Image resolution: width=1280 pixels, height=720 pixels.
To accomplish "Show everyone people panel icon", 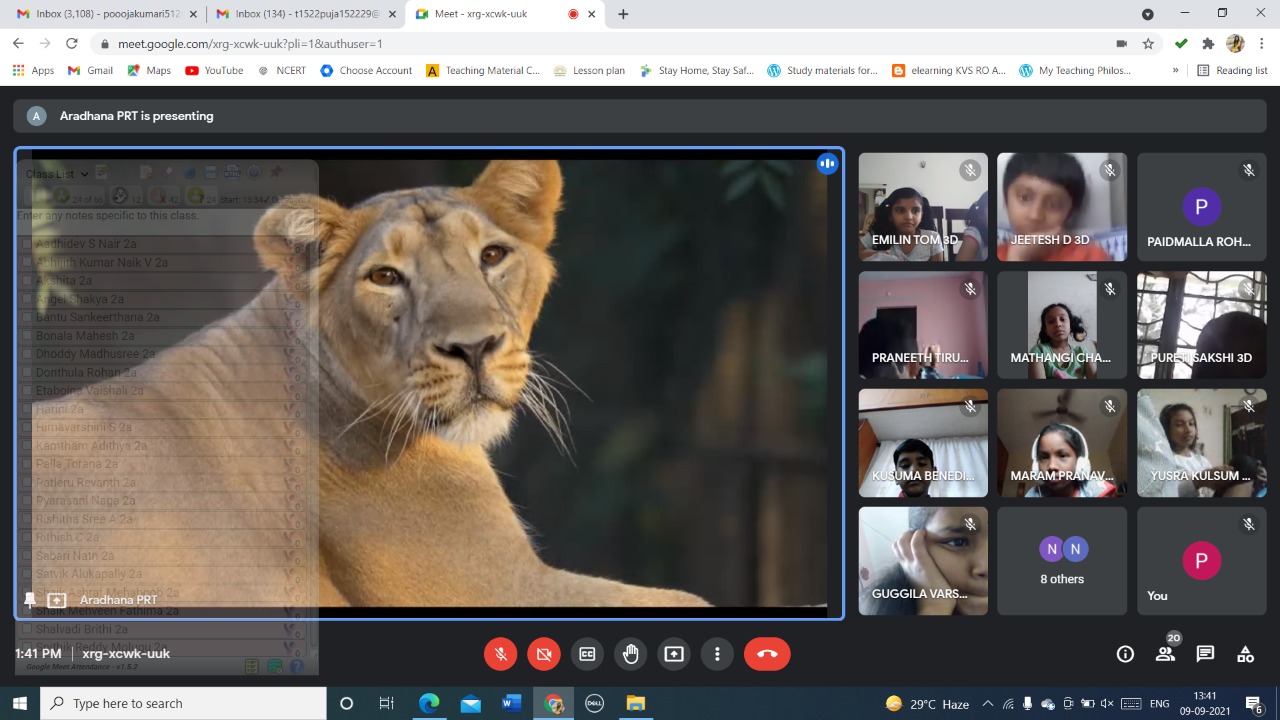I will click(x=1165, y=654).
